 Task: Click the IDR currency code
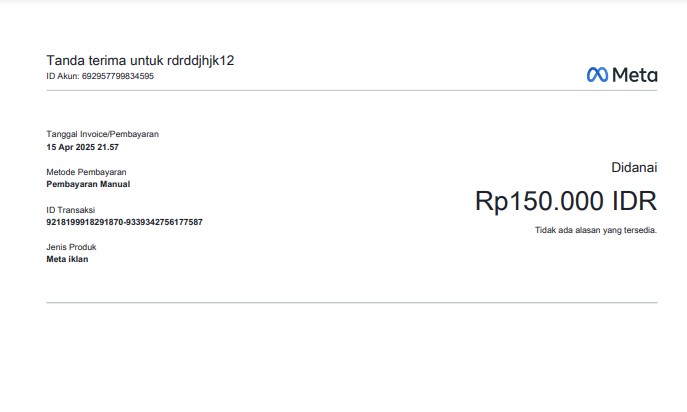(633, 201)
